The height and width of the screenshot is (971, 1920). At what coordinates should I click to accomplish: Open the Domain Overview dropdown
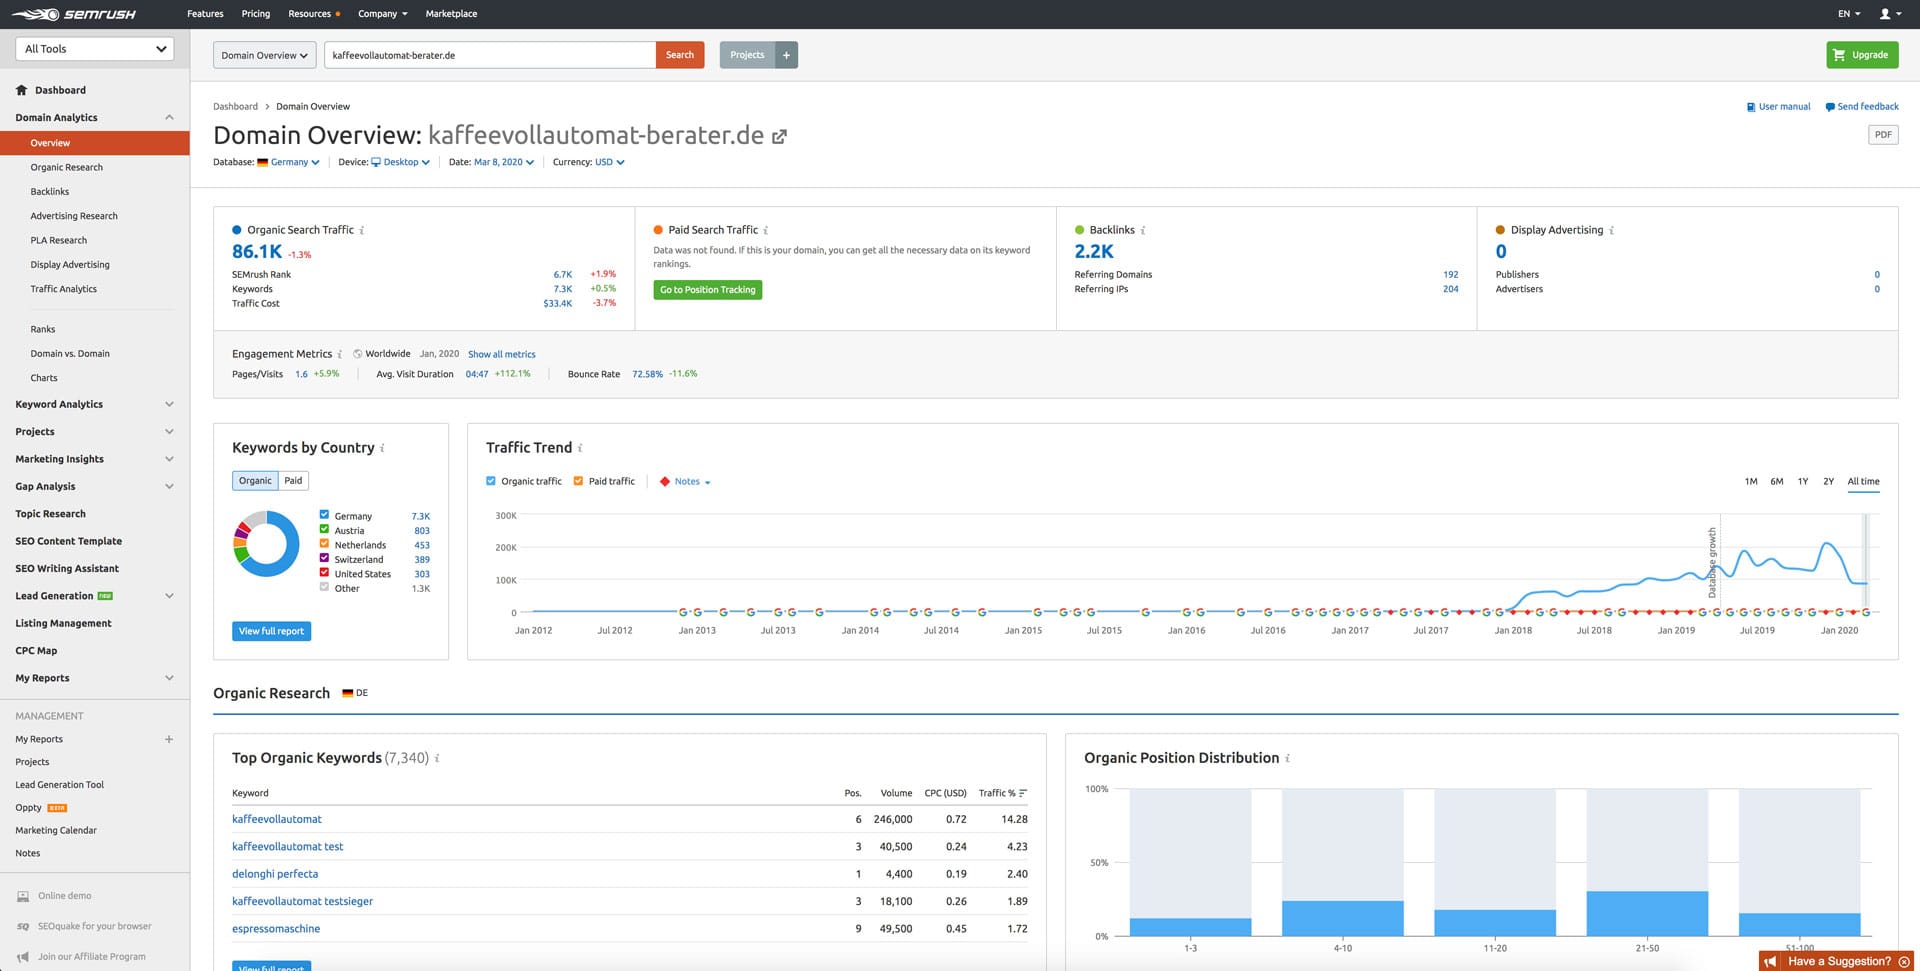tap(265, 55)
